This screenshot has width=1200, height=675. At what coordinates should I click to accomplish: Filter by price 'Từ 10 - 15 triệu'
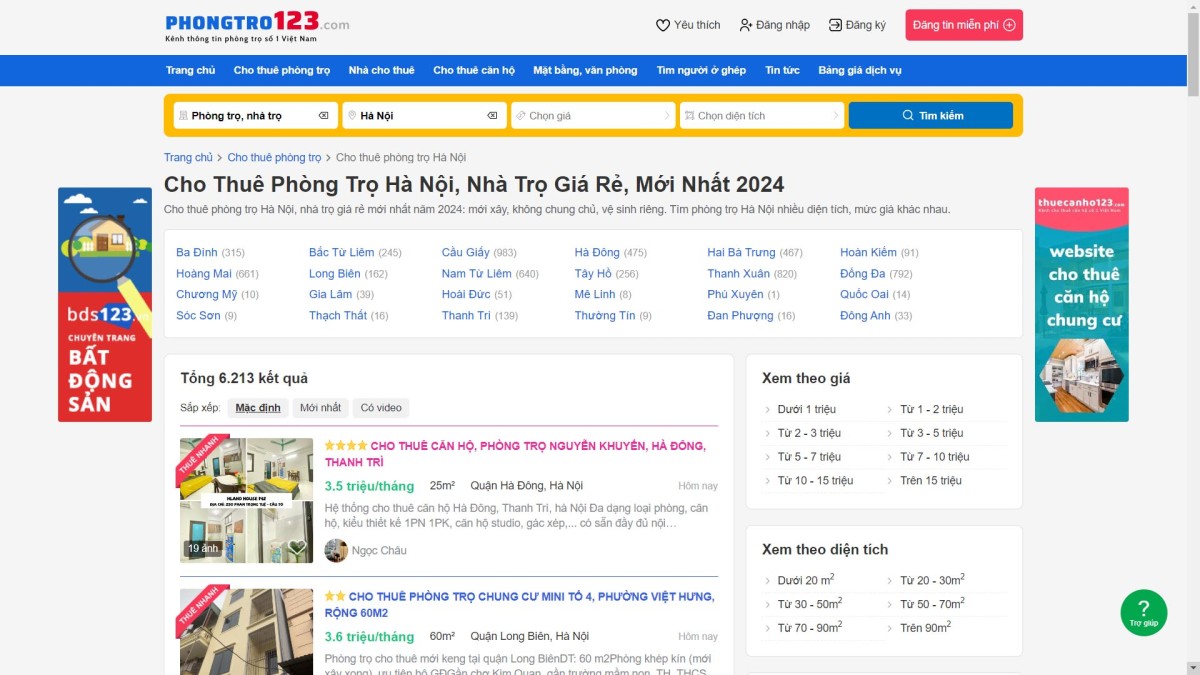(816, 481)
